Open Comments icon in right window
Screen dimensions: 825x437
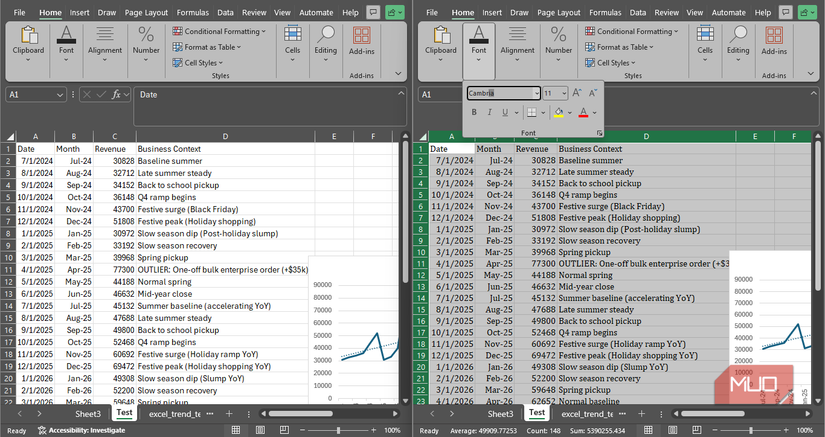tap(786, 12)
